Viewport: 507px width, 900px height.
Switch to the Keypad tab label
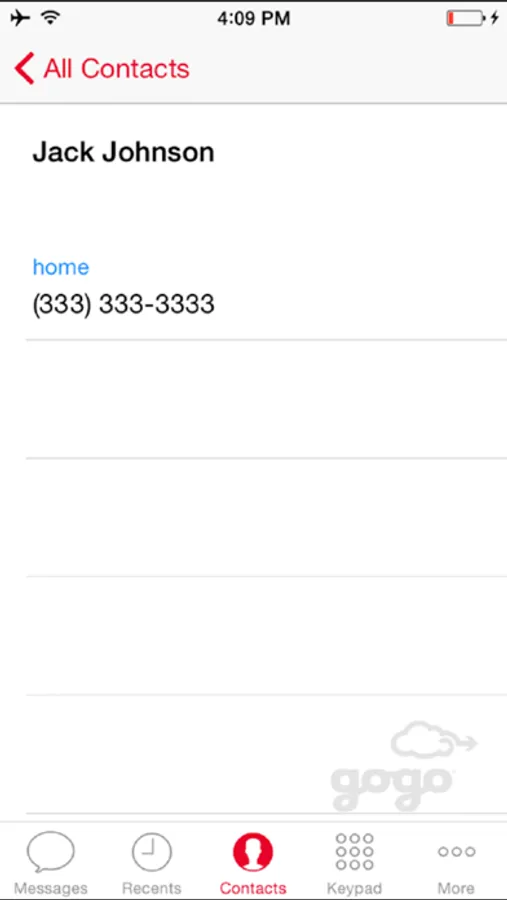tap(354, 889)
